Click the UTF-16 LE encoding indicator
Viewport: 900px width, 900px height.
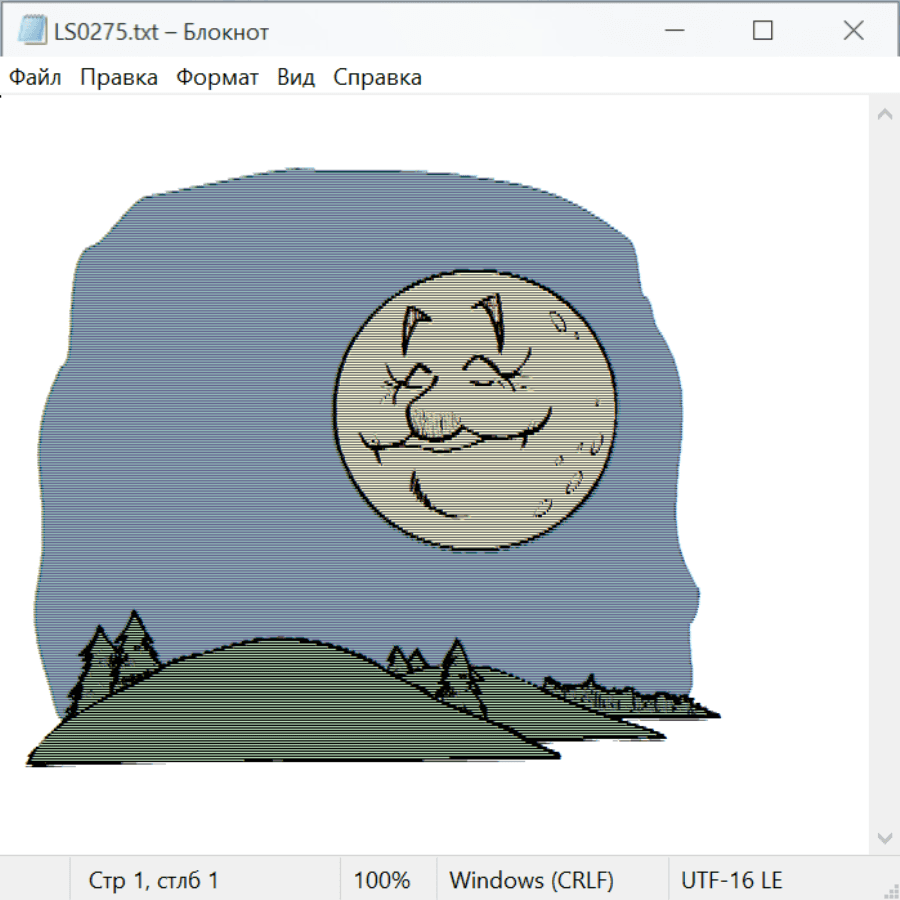point(731,881)
